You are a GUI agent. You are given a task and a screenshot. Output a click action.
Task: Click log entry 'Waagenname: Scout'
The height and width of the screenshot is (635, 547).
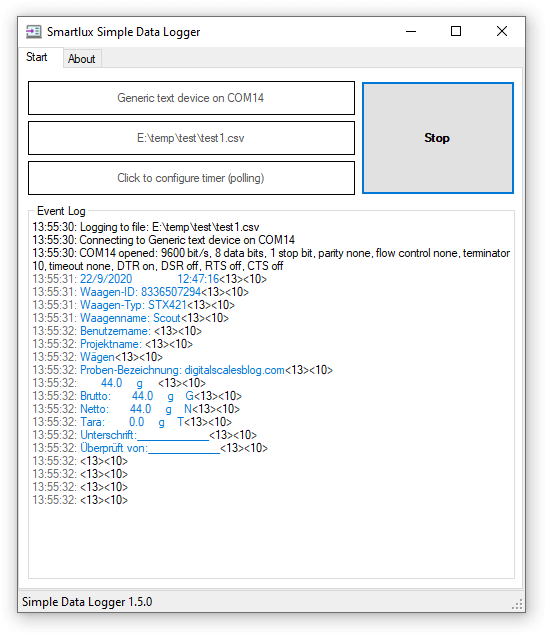point(130,318)
